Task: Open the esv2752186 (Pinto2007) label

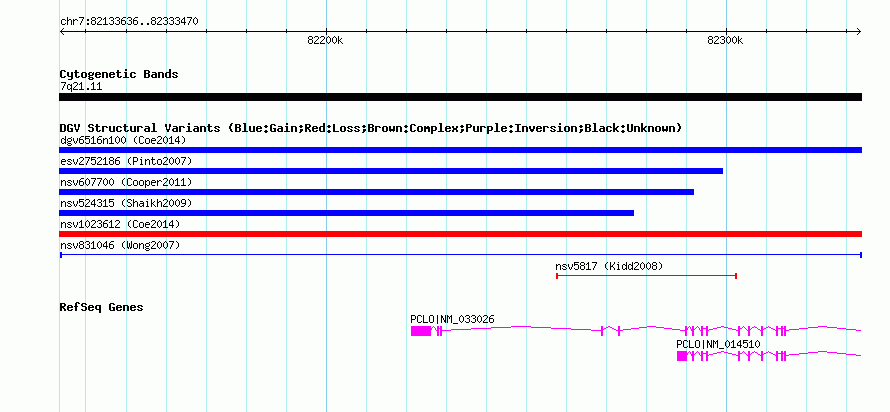Action: (126, 161)
